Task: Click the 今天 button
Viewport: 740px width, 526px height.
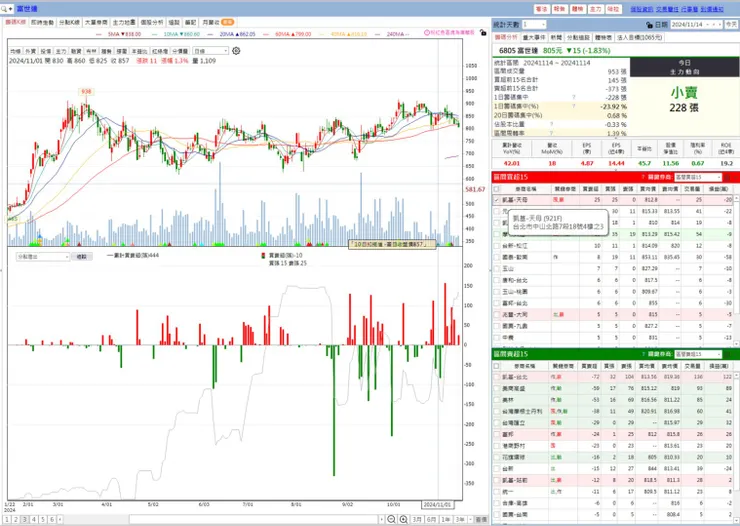Action: click(731, 24)
